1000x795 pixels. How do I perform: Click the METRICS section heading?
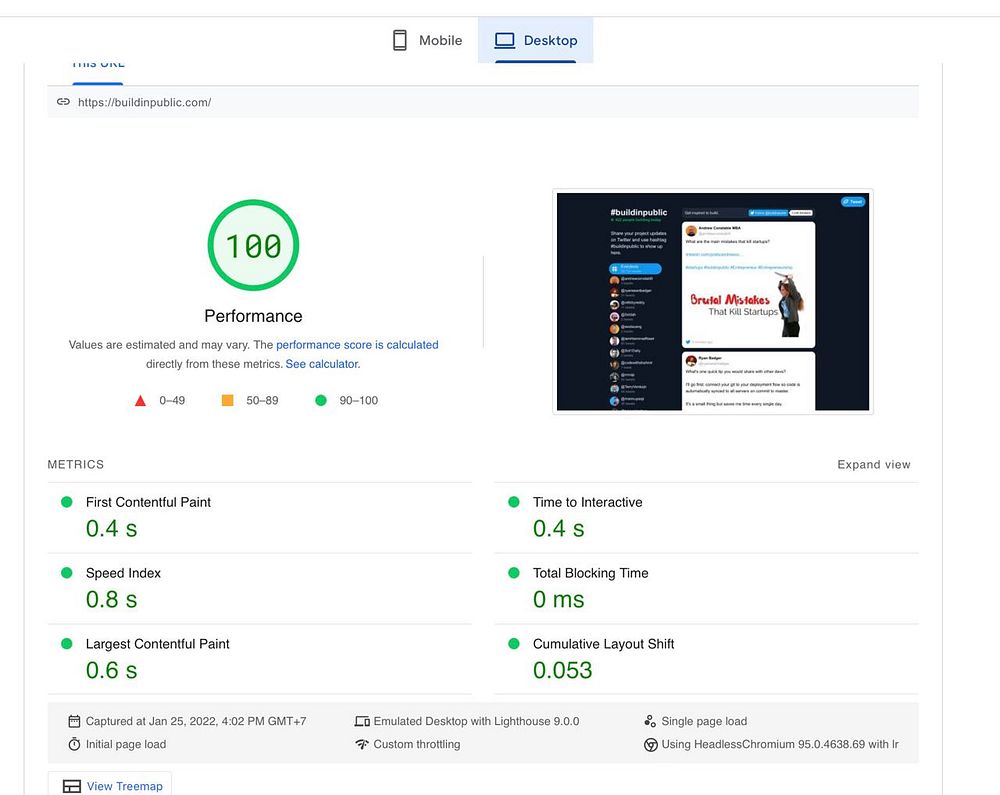coord(75,465)
